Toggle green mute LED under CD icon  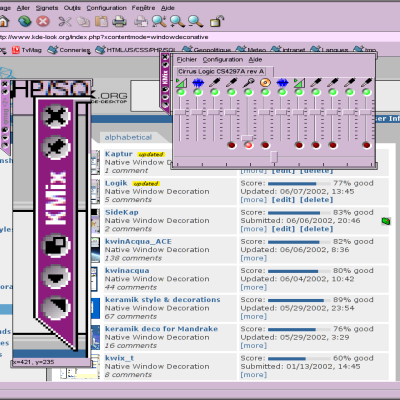pos(265,92)
